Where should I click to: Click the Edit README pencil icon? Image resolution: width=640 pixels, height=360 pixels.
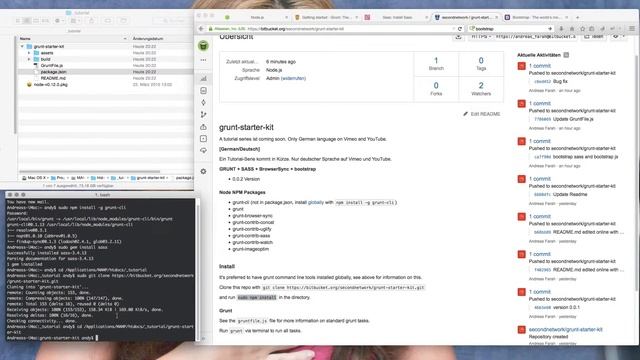[x=465, y=114]
